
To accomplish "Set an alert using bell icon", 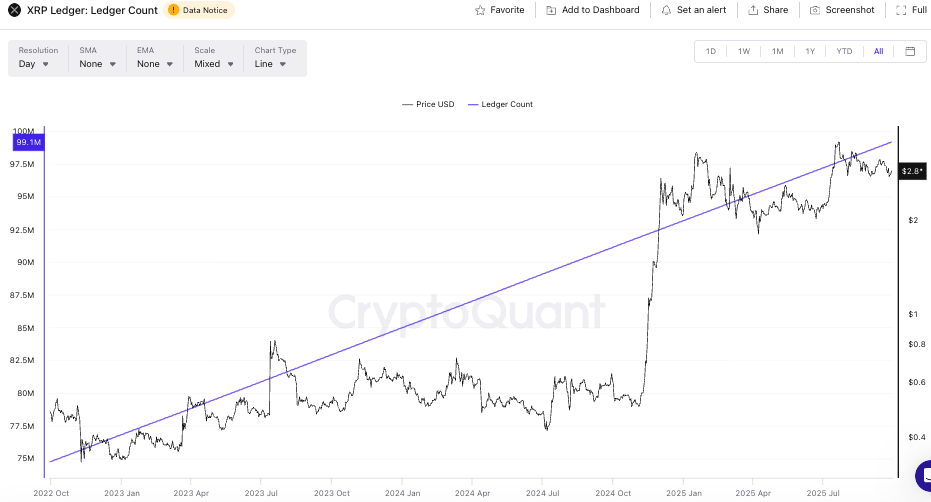I will (x=667, y=10).
